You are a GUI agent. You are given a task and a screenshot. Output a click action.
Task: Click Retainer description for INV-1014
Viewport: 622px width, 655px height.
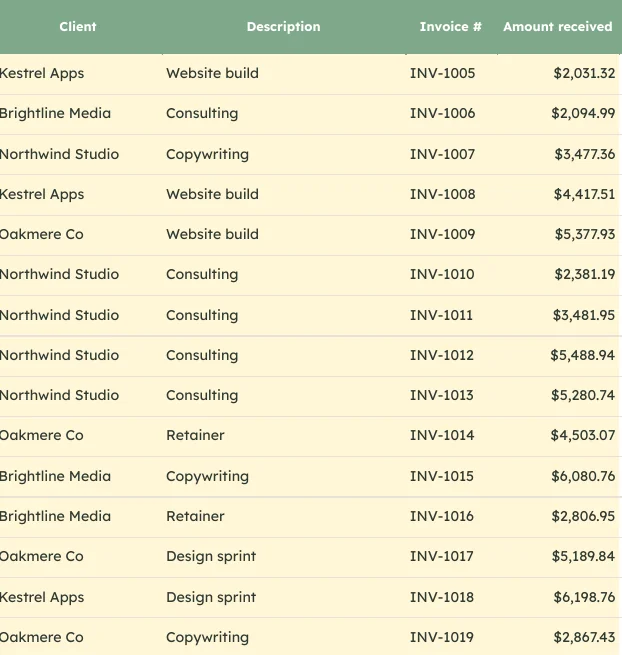coord(195,435)
